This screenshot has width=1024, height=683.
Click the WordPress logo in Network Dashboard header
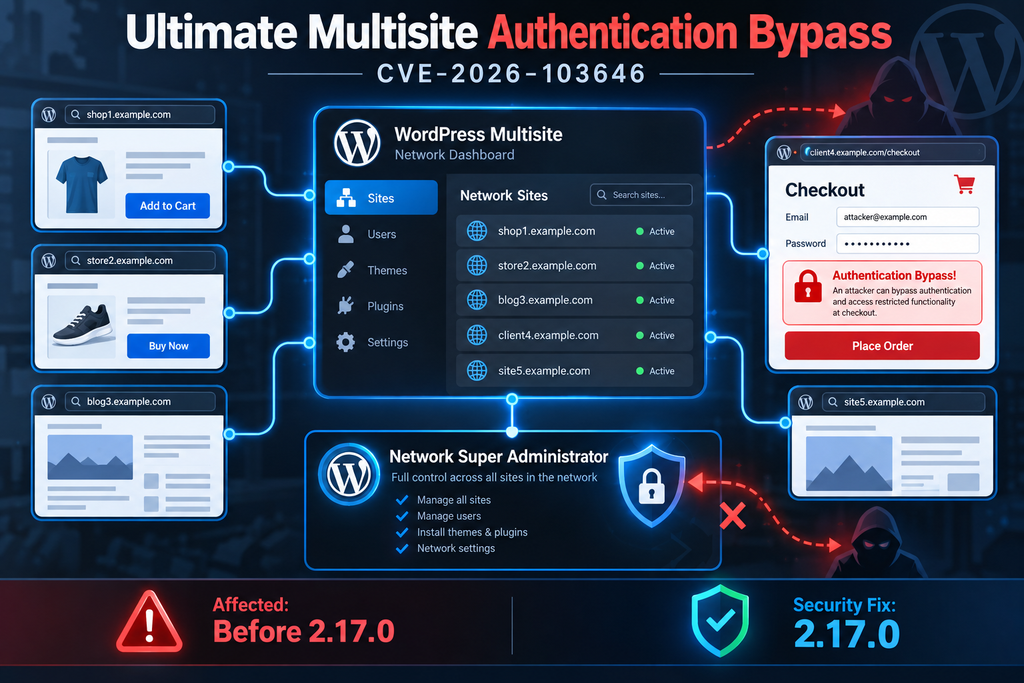click(x=357, y=143)
